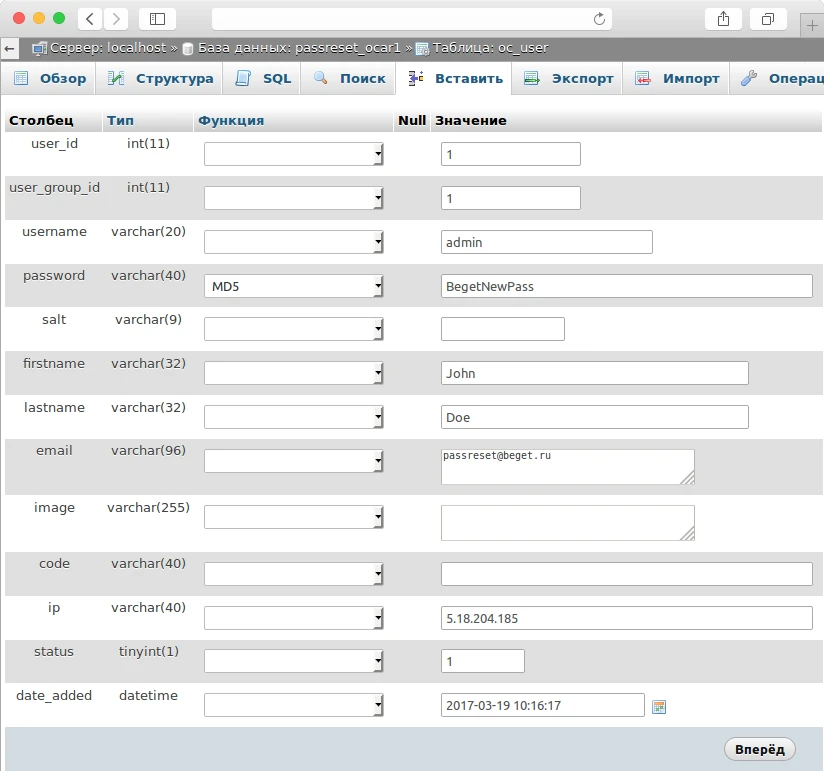Open the calendar picker beside date_added
The height and width of the screenshot is (771, 824).
pos(658,707)
